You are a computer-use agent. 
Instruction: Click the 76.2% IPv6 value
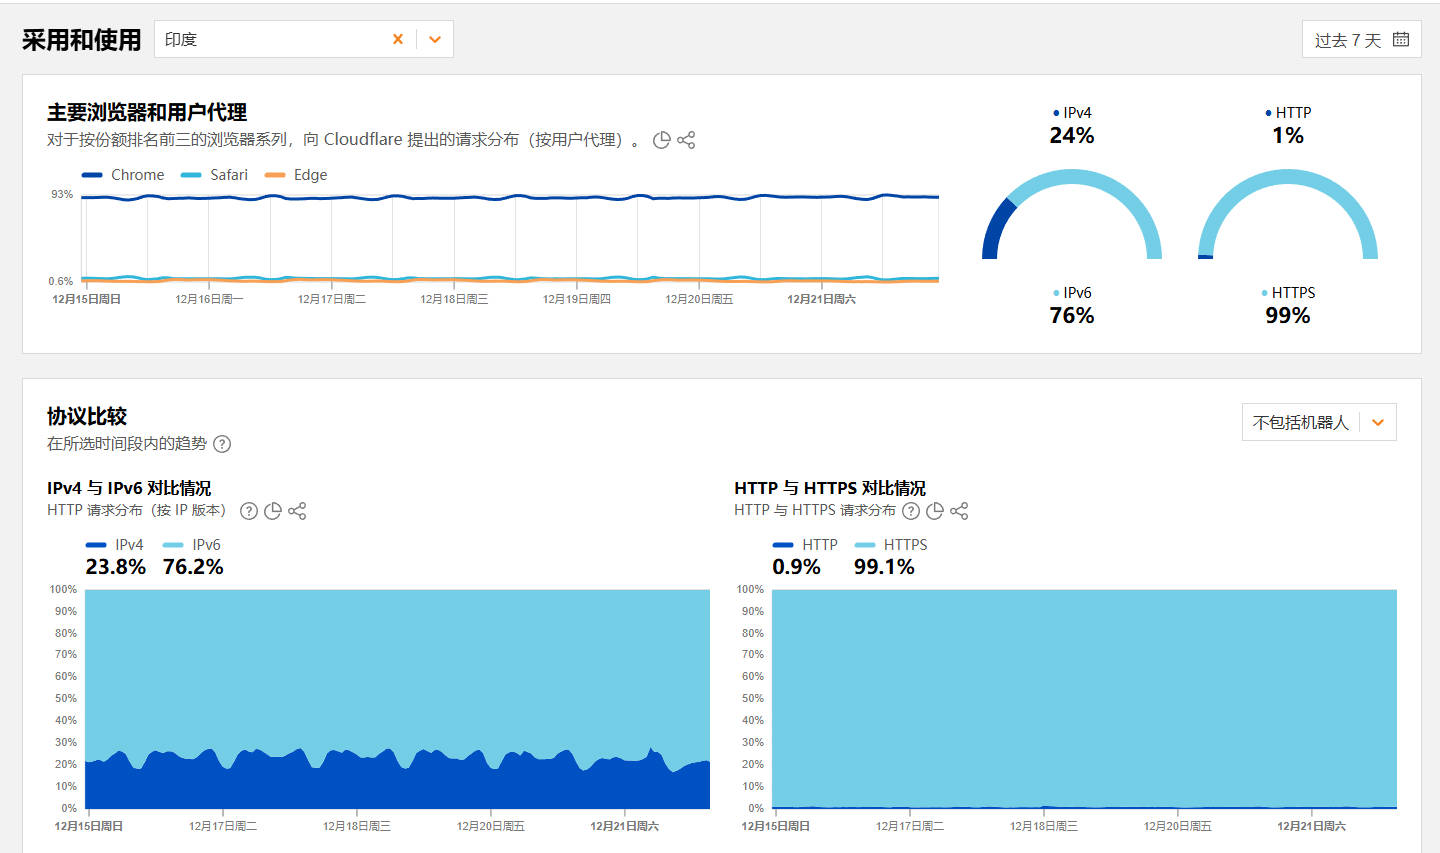tap(193, 567)
